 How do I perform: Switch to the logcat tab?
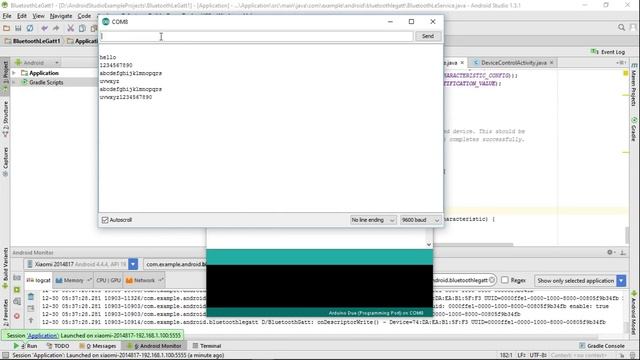(x=38, y=280)
